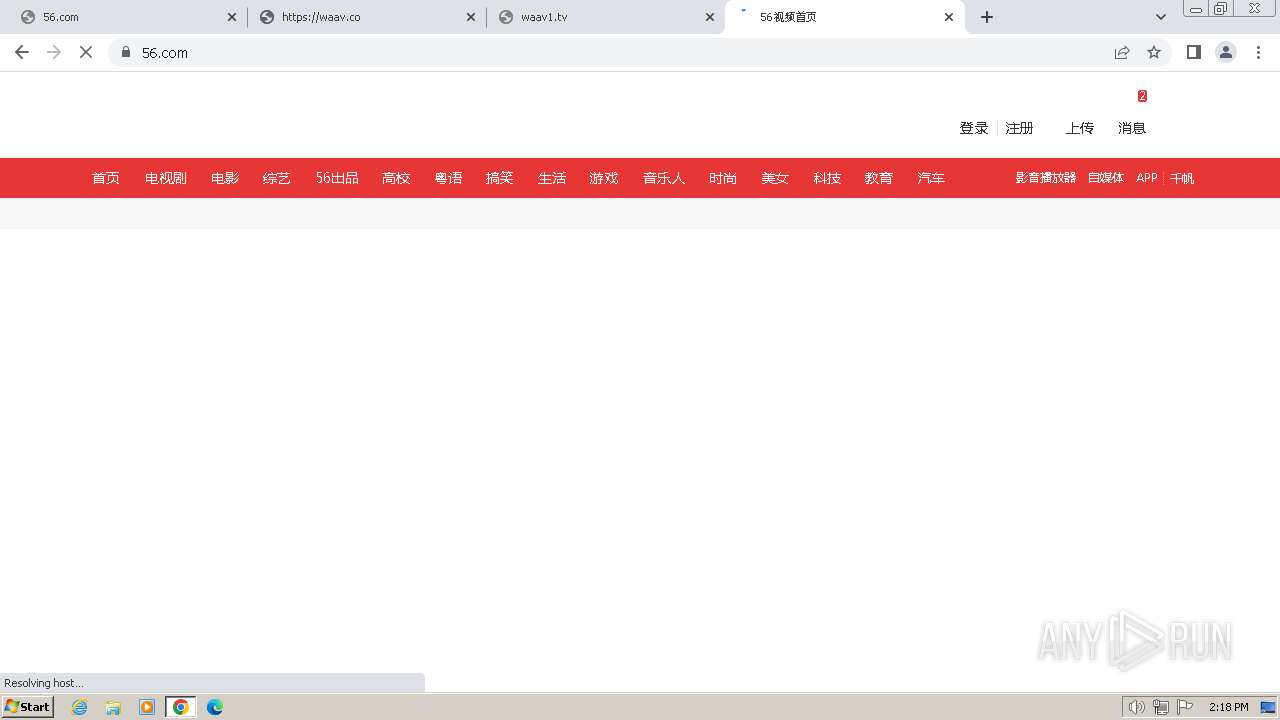Image resolution: width=1280 pixels, height=720 pixels.
Task: Select the 56视频首页 tab
Action: [x=845, y=17]
